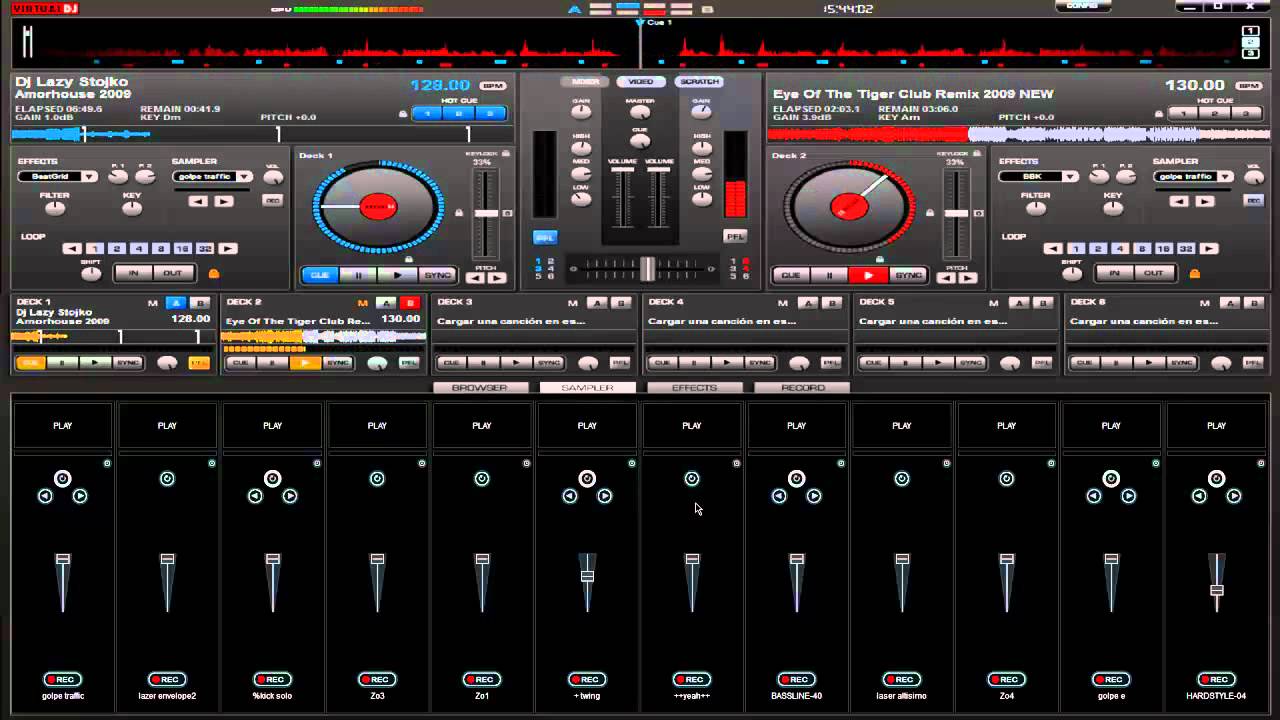
Task: Click the VIDEO panel tab
Action: coord(641,82)
